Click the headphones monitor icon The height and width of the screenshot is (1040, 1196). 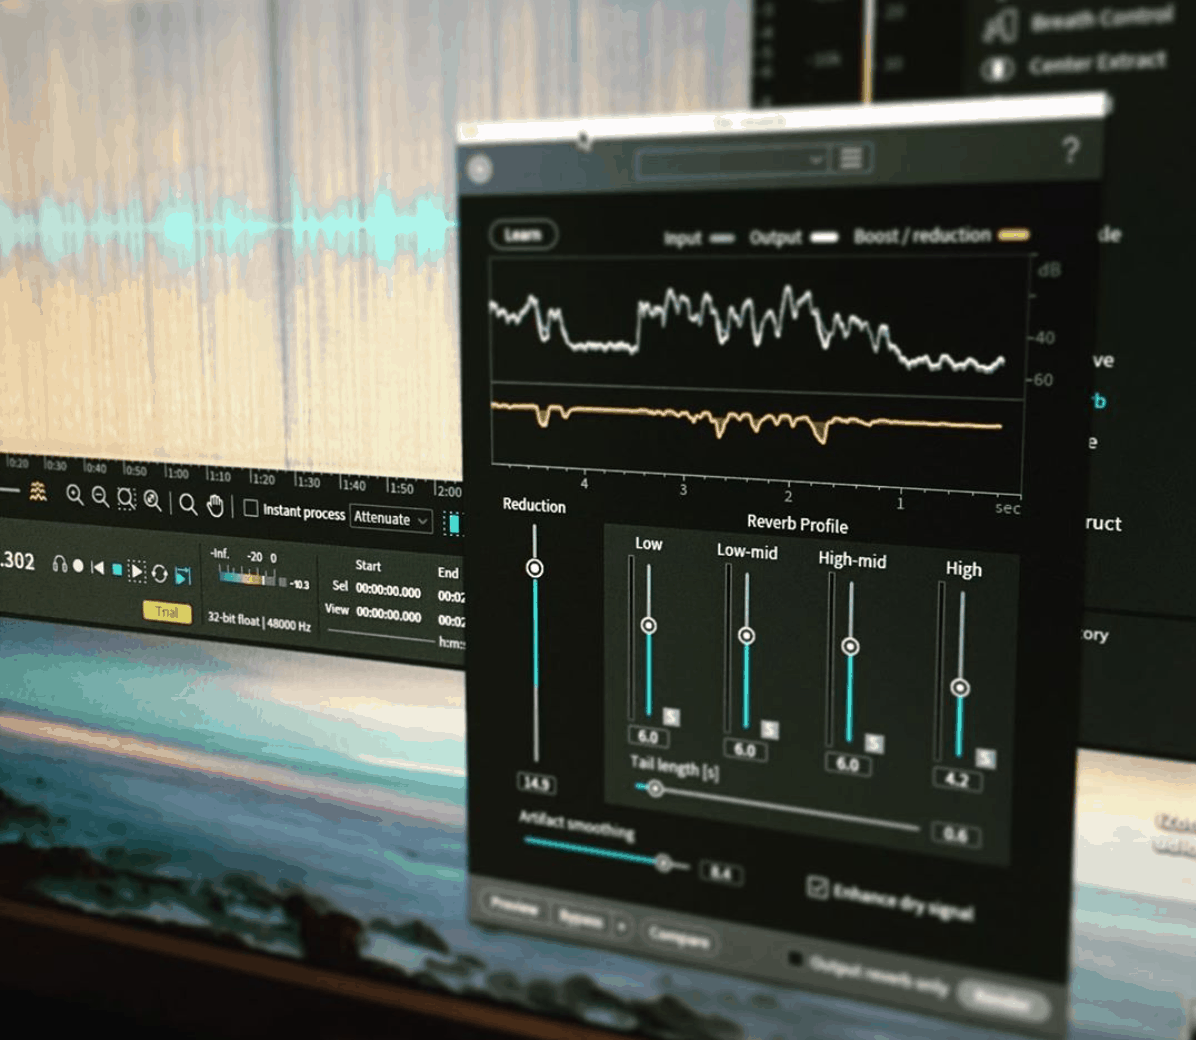click(x=60, y=565)
